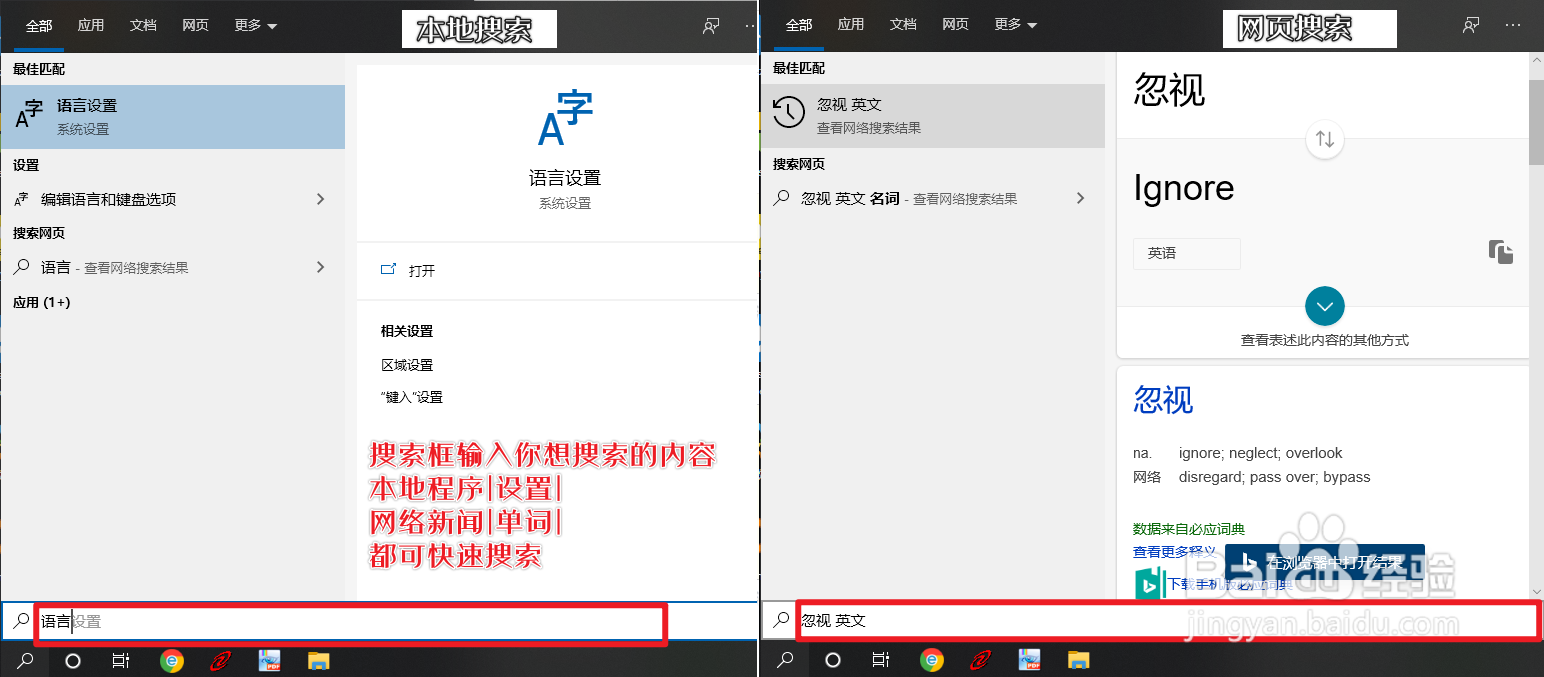The height and width of the screenshot is (677, 1544).
Task: Click the search icon beside 忽视 英文 名词
Action: (782, 198)
